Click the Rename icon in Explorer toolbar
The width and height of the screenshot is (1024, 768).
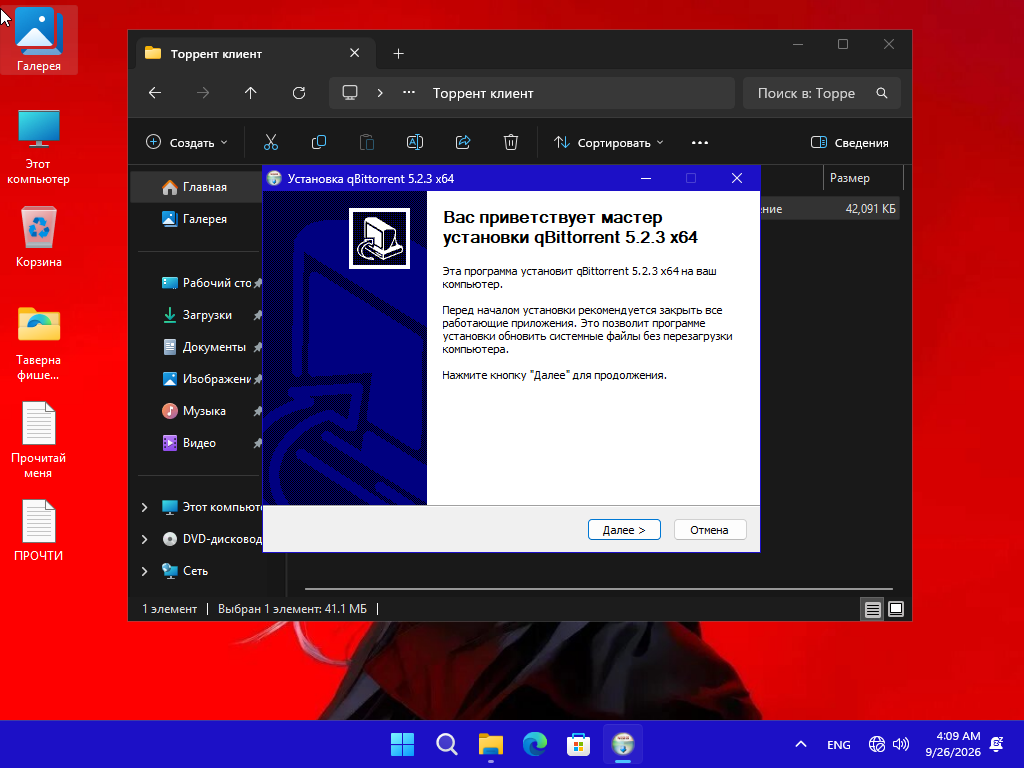[415, 142]
